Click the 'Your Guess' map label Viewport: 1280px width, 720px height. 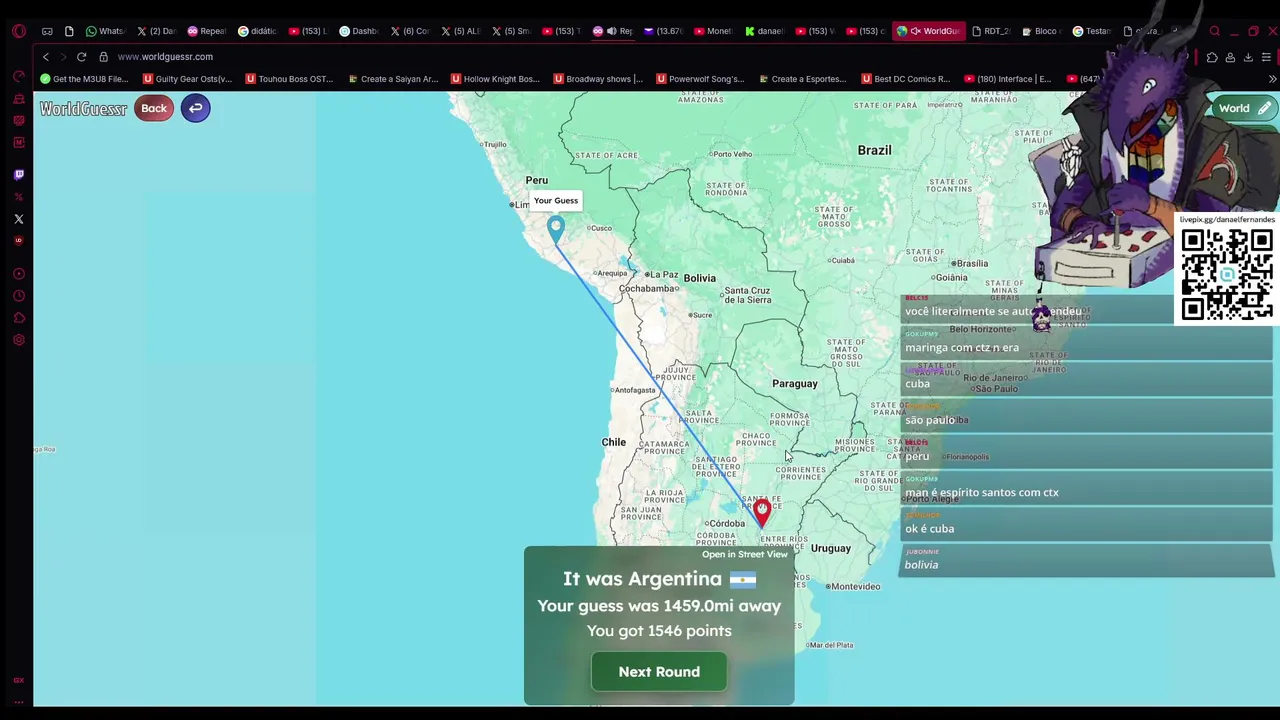click(556, 201)
